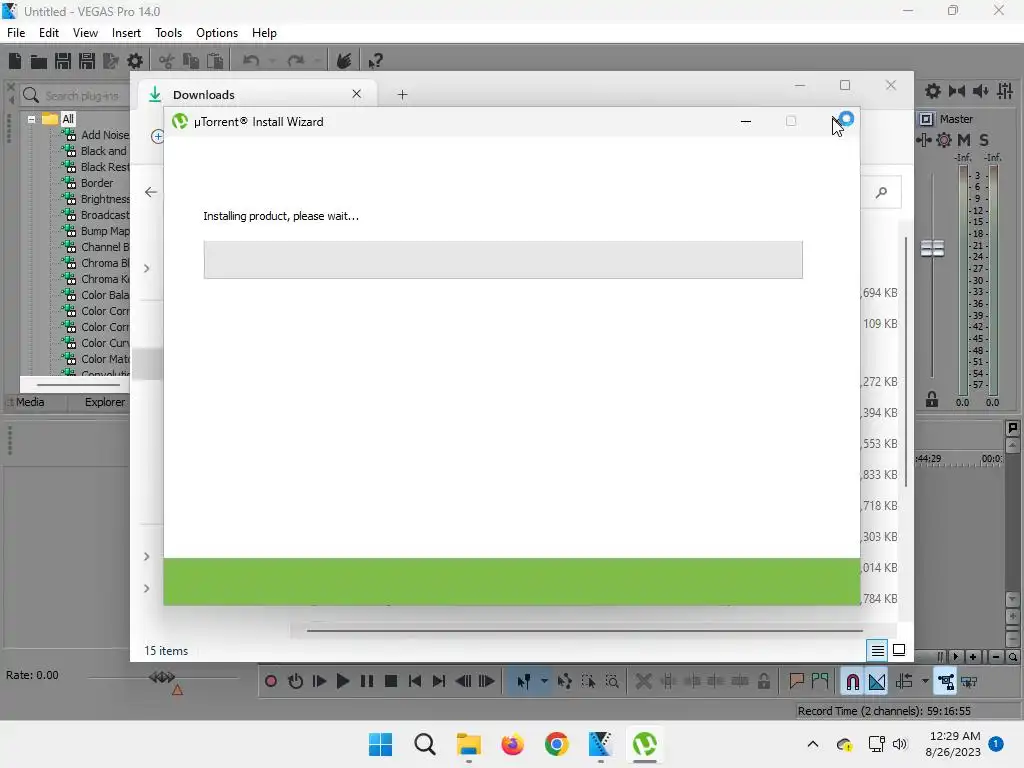
Task: Open Project Properties gear in VEGAS toolbar
Action: coord(135,61)
